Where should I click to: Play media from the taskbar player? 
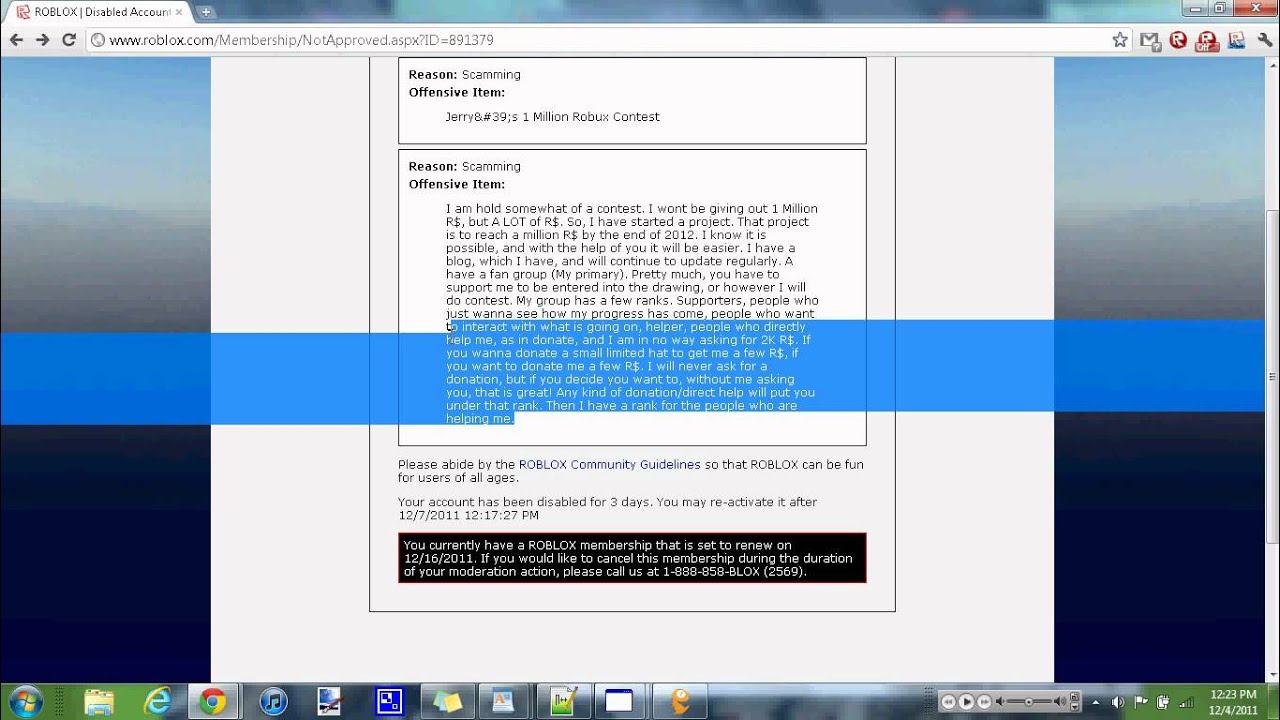pos(966,702)
